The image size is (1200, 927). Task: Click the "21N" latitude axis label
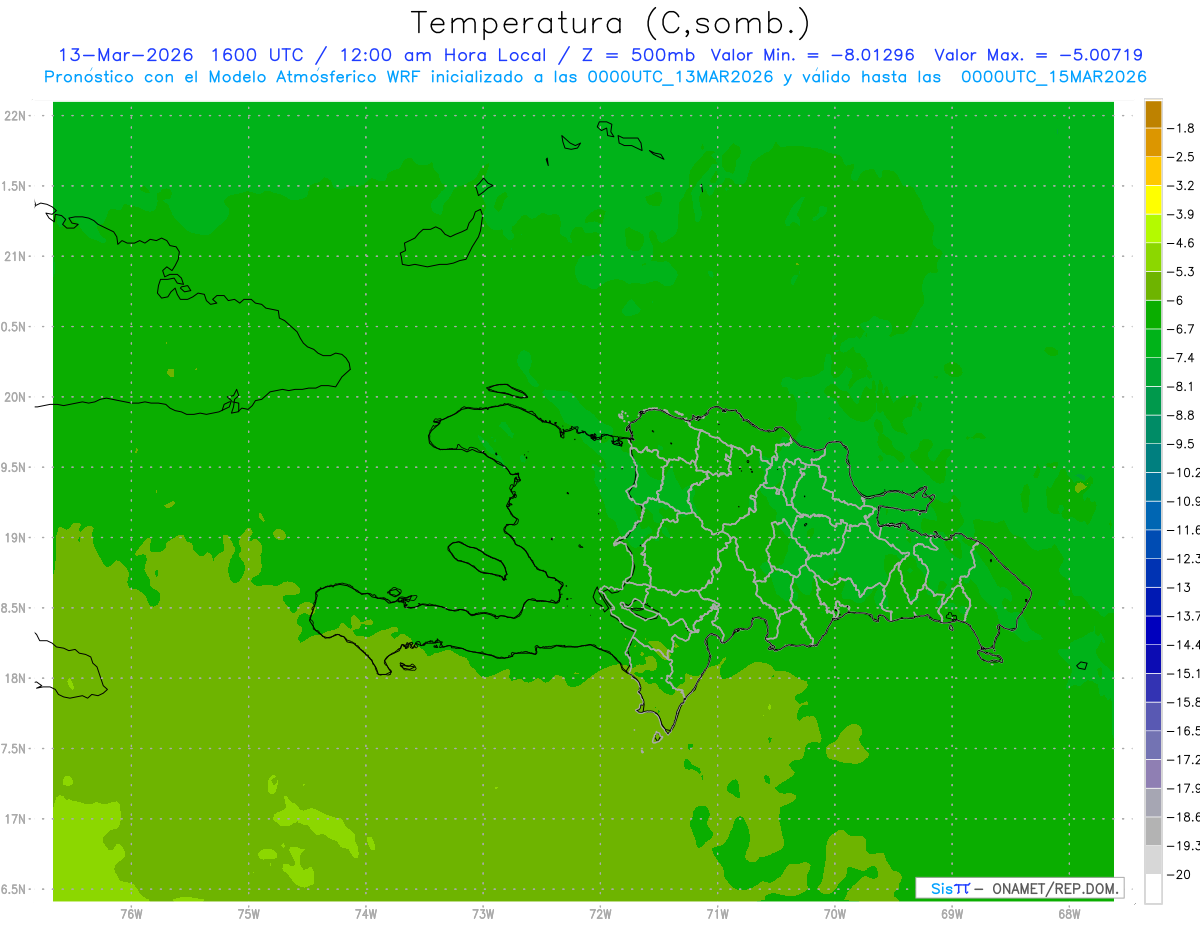tap(16, 257)
